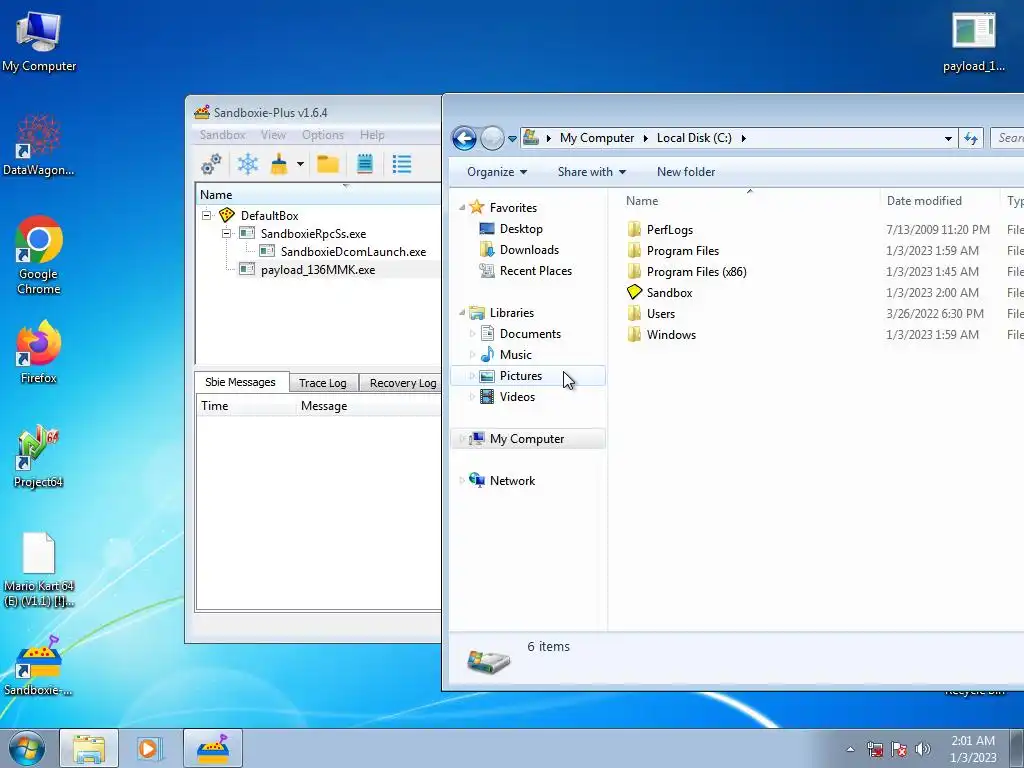Select the DefaultBox sandbox entry
This screenshot has width=1024, height=768.
click(x=269, y=216)
